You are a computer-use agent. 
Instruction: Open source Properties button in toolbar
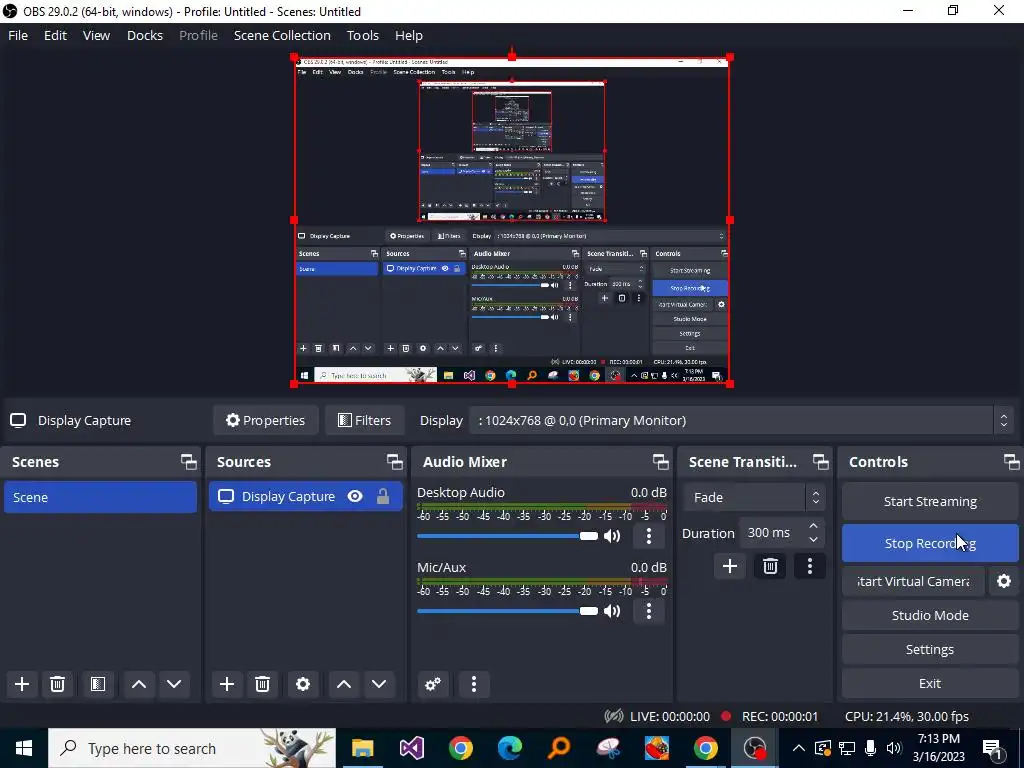coord(265,421)
